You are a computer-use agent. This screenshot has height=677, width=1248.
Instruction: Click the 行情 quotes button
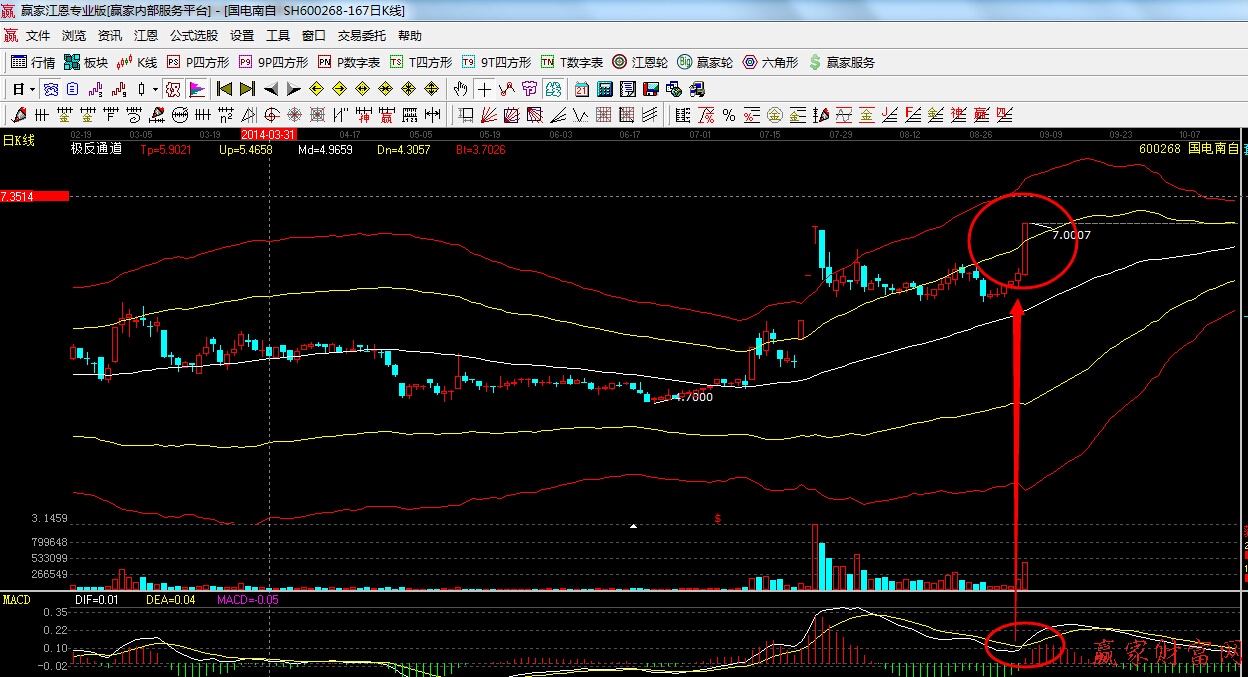click(33, 62)
